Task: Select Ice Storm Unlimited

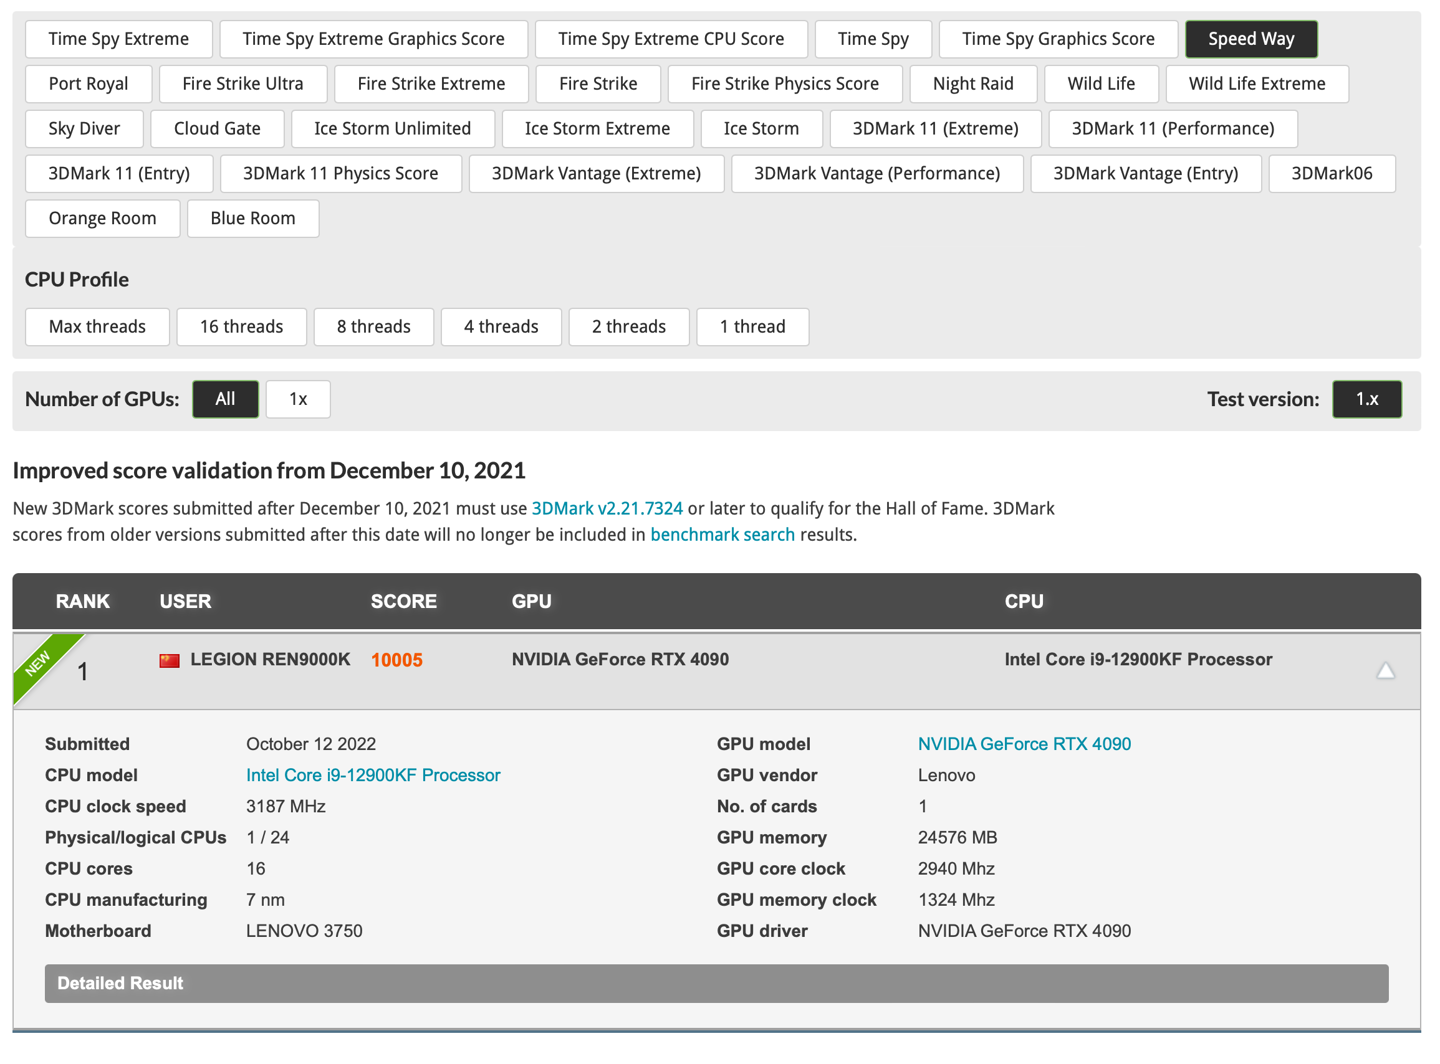Action: tap(392, 129)
